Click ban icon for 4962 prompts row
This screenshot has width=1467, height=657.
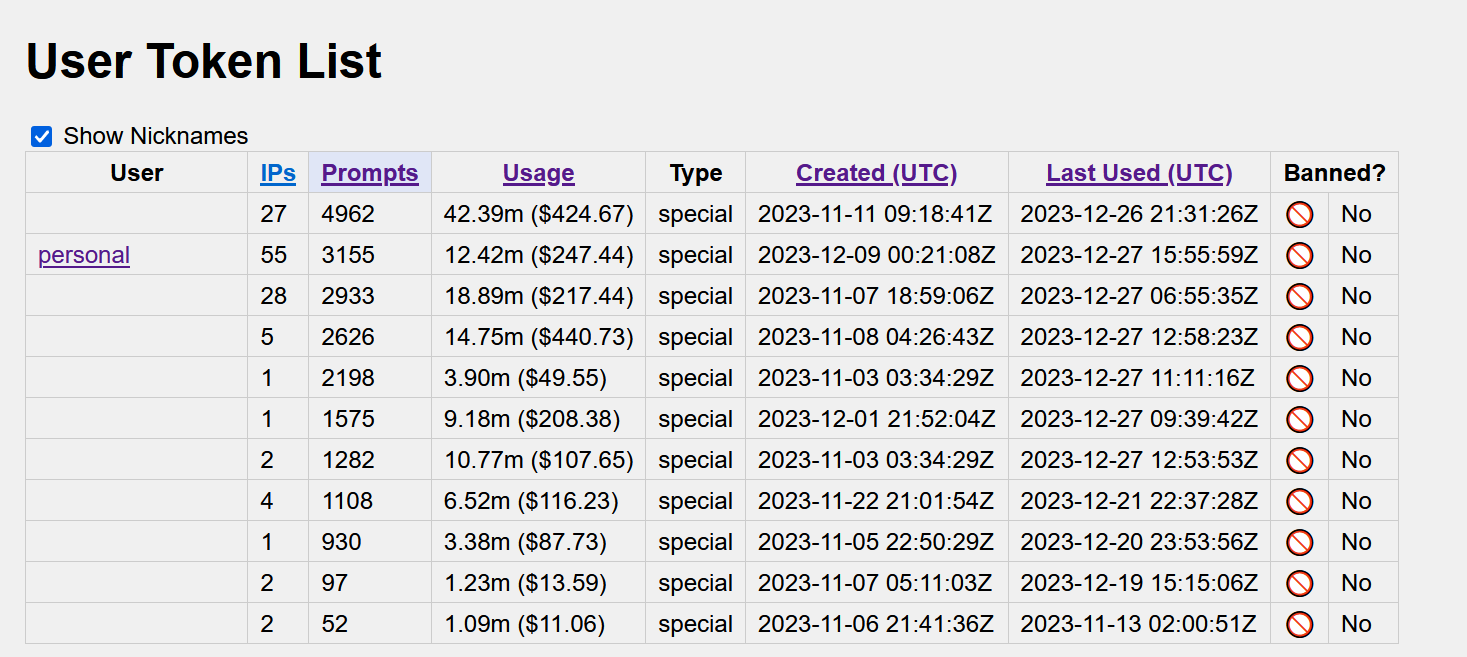1299,214
